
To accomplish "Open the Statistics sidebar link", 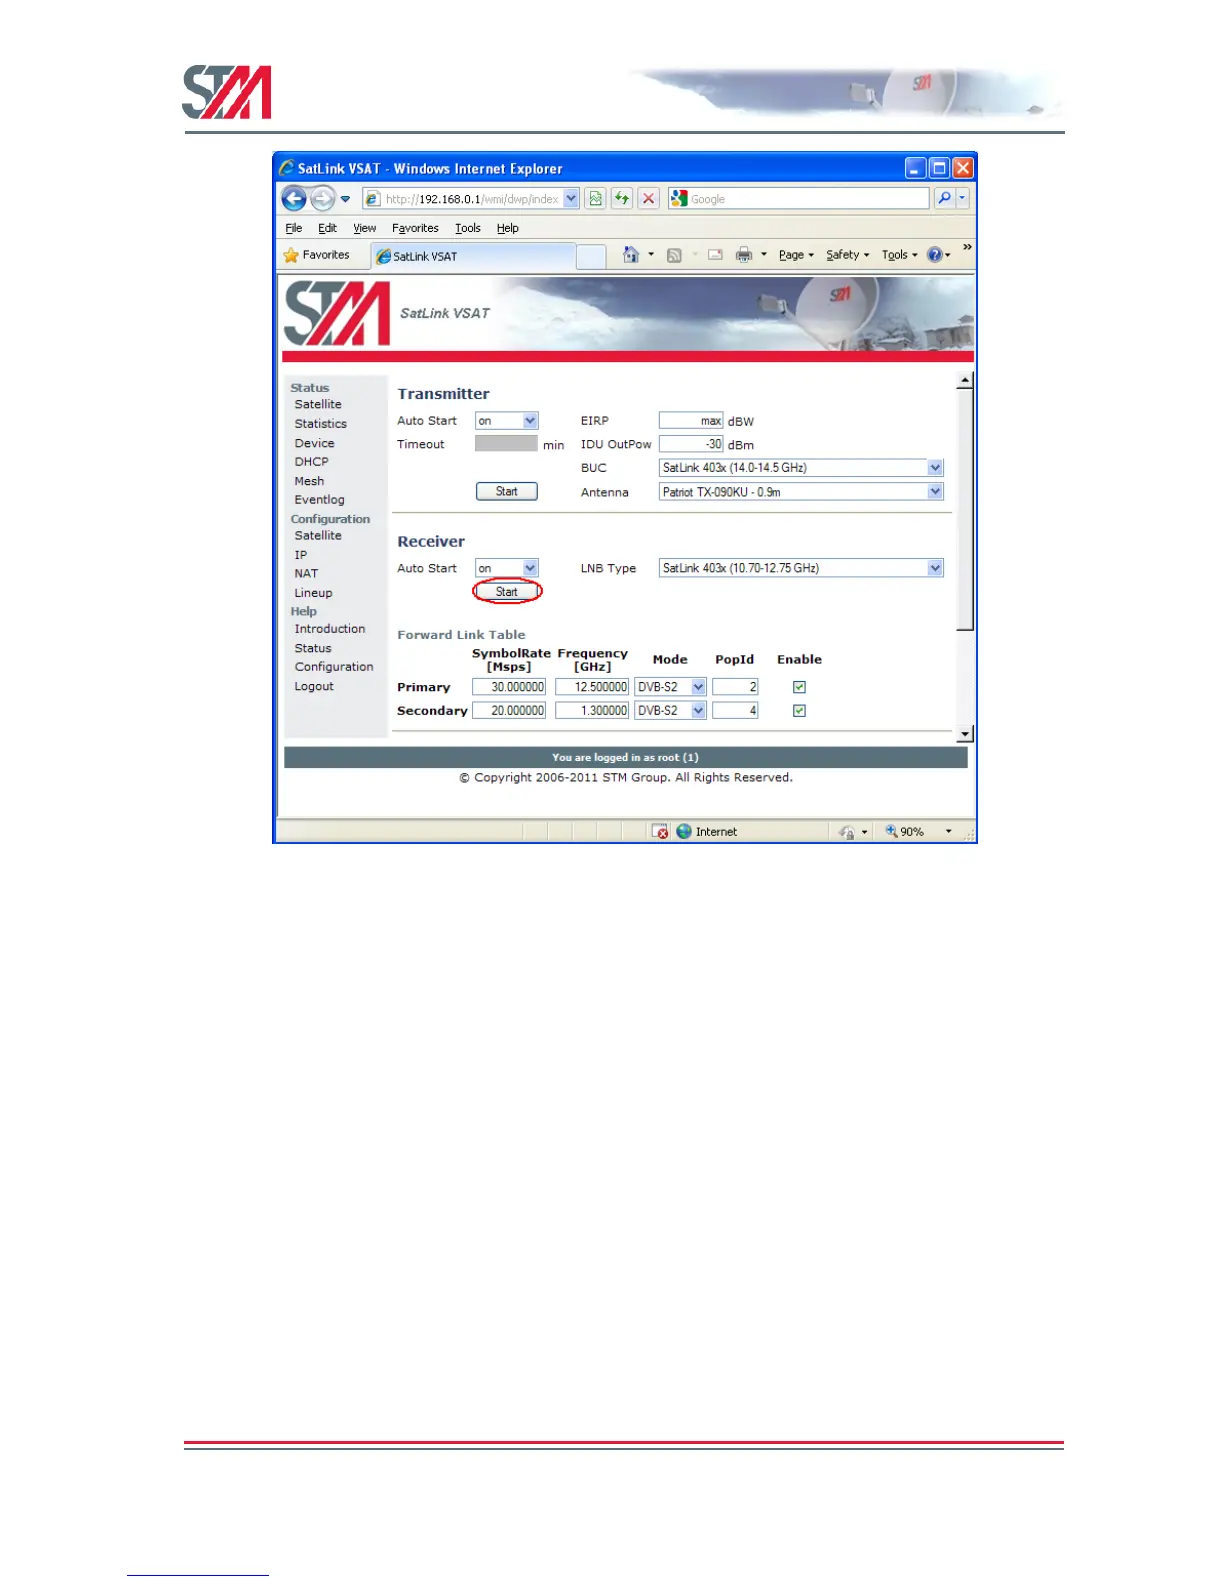I will pos(320,424).
